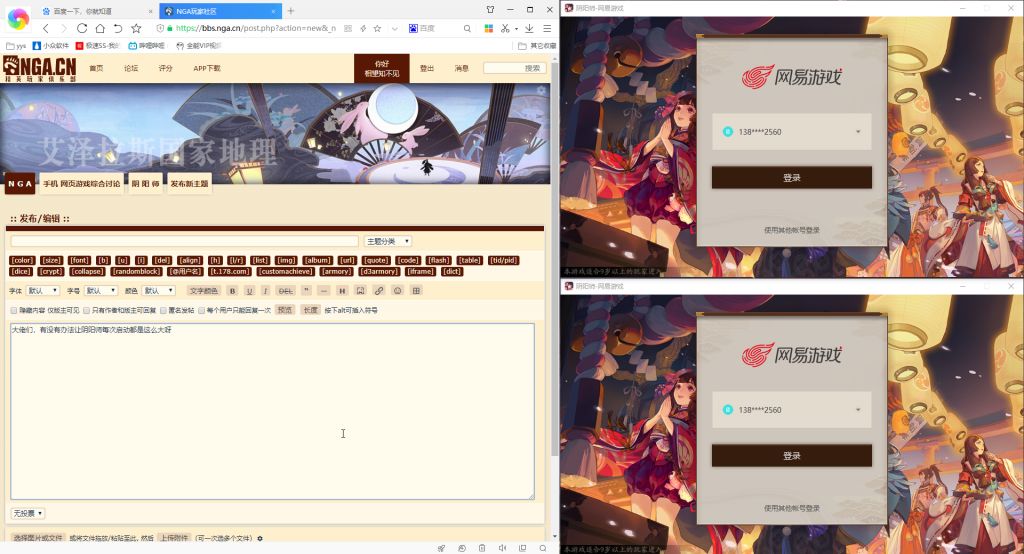
Task: Apply underline with the U editor icon
Action: [x=249, y=291]
